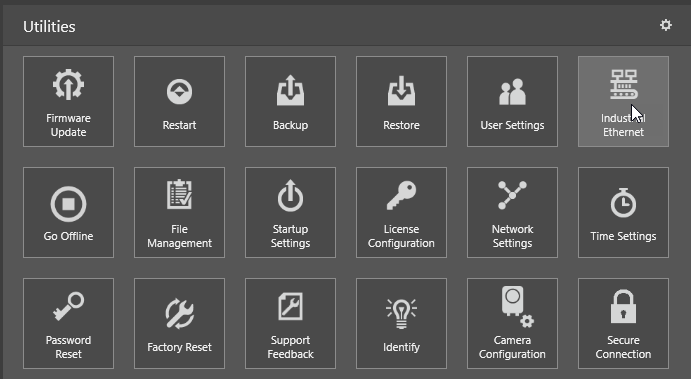The width and height of the screenshot is (691, 379).
Task: Open the Utilities panel gear settings
Action: click(x=665, y=25)
